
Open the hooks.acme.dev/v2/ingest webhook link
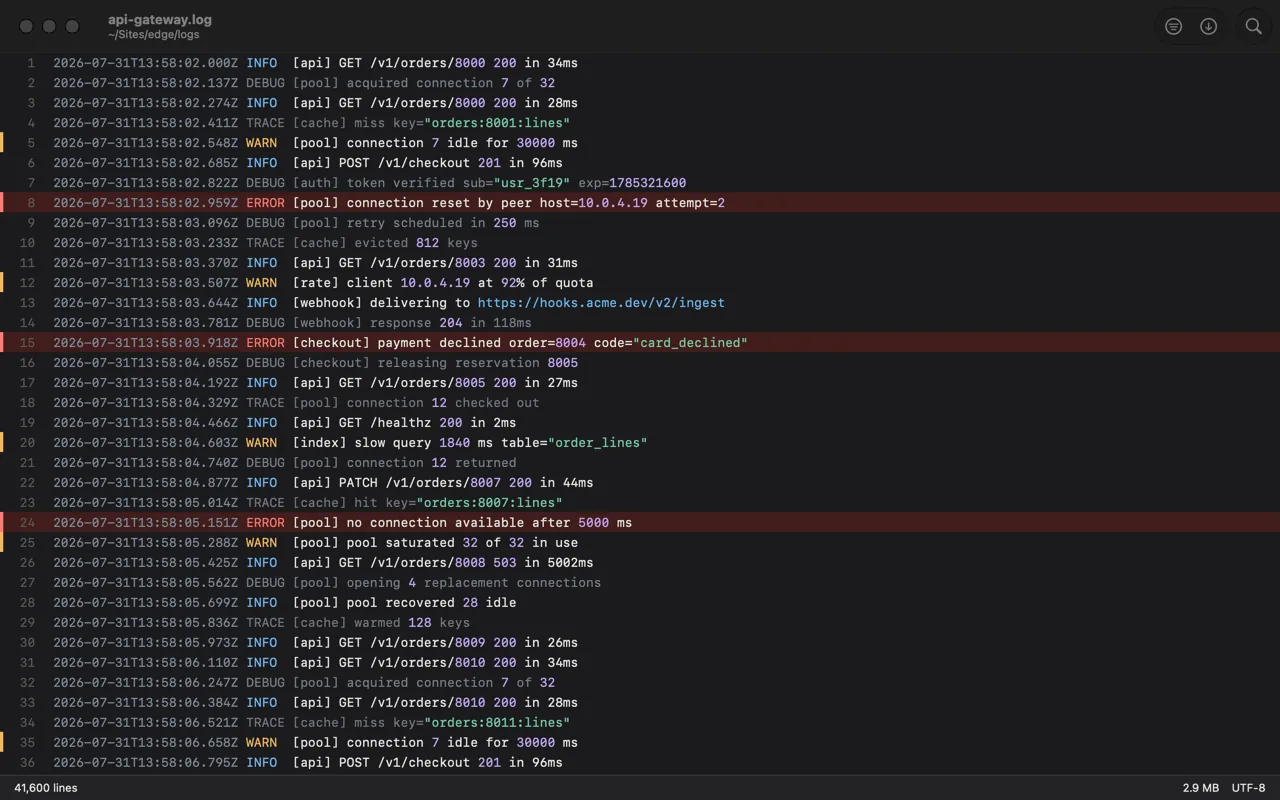pyautogui.click(x=601, y=303)
